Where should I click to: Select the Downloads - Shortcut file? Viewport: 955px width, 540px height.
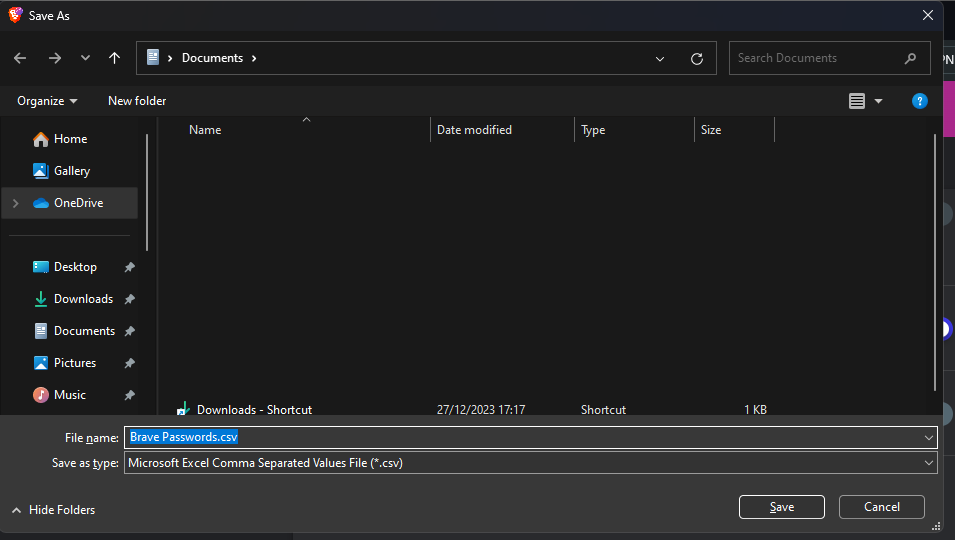pos(254,410)
